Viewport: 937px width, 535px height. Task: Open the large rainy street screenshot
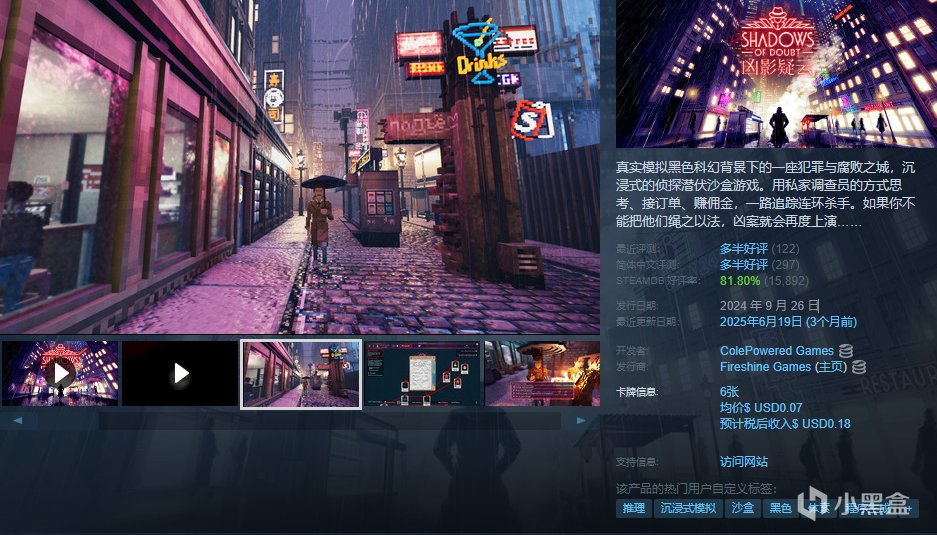coord(300,167)
